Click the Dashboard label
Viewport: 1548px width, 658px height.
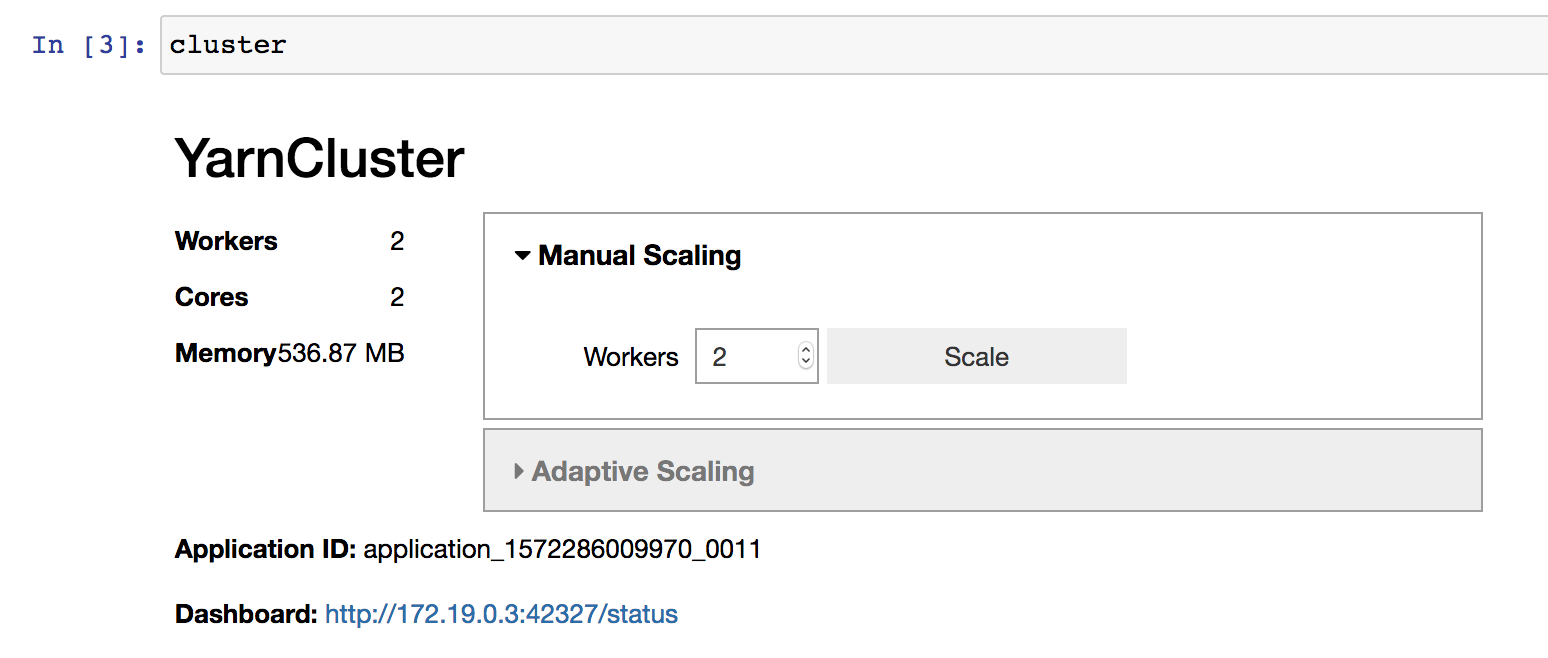click(246, 614)
